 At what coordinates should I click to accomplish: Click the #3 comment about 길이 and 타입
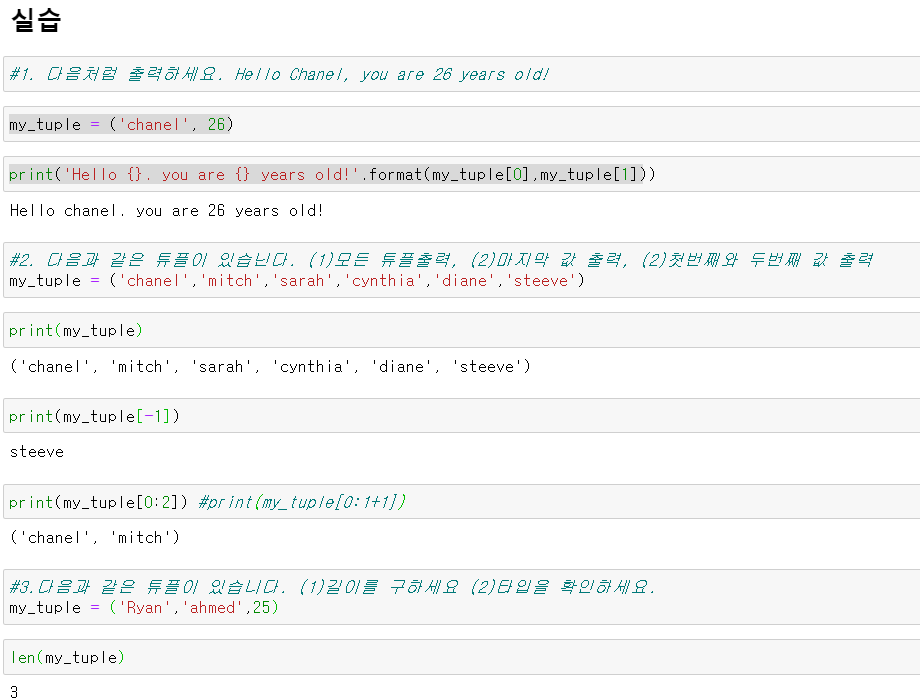click(332, 586)
